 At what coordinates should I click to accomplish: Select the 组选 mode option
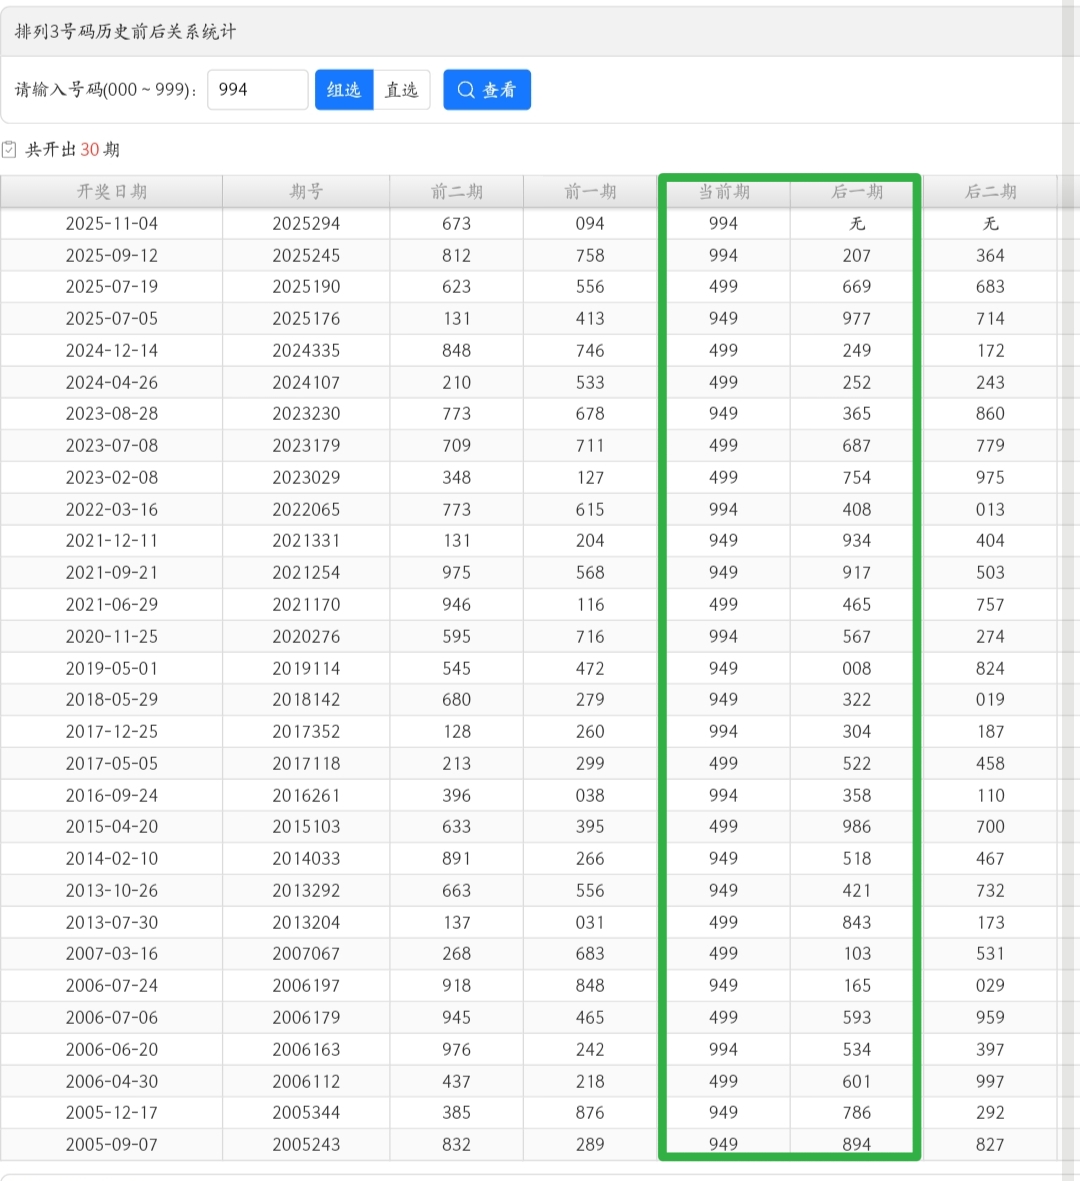pyautogui.click(x=344, y=89)
